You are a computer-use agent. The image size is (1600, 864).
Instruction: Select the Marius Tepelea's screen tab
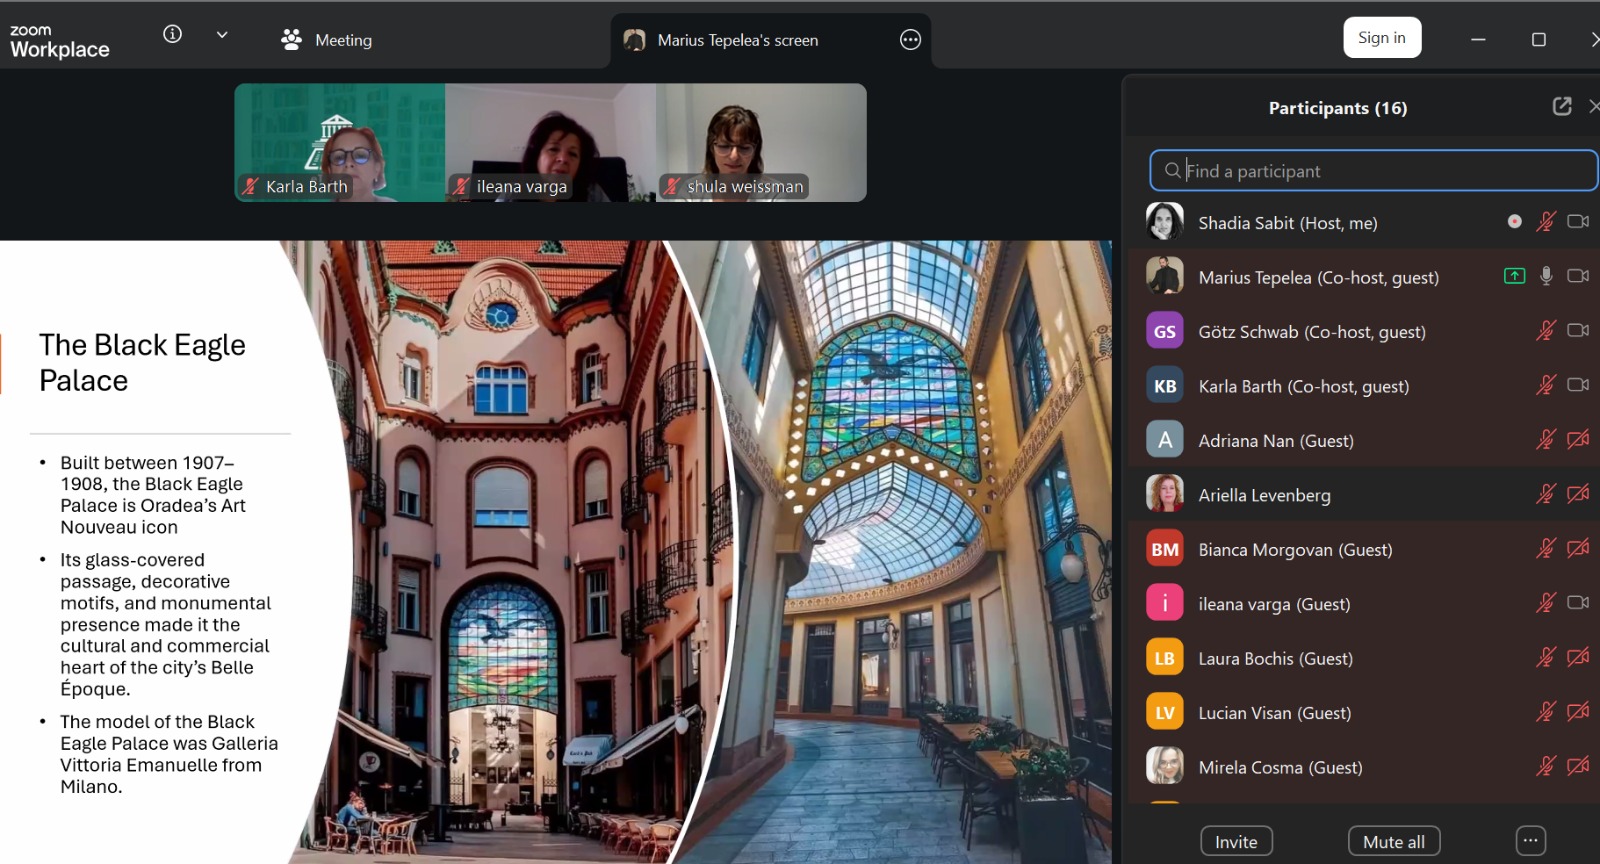coord(737,40)
